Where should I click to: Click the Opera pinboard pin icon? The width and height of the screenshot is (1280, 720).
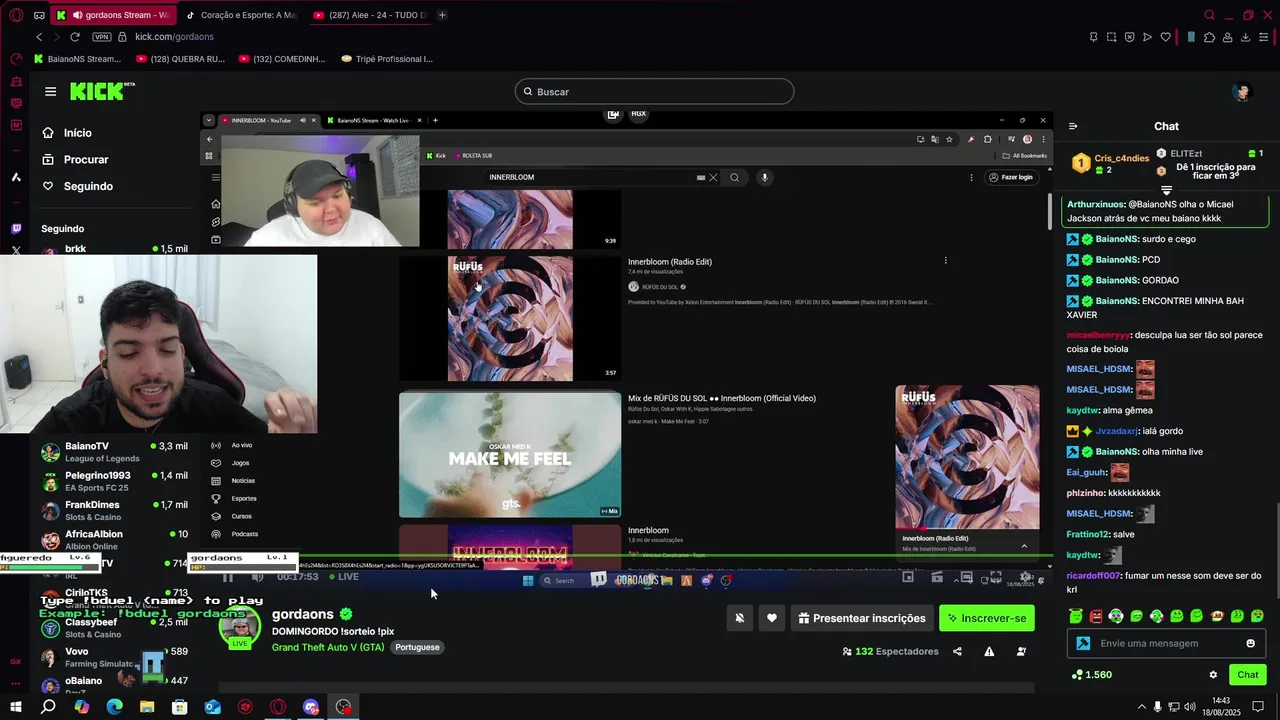(x=1093, y=37)
